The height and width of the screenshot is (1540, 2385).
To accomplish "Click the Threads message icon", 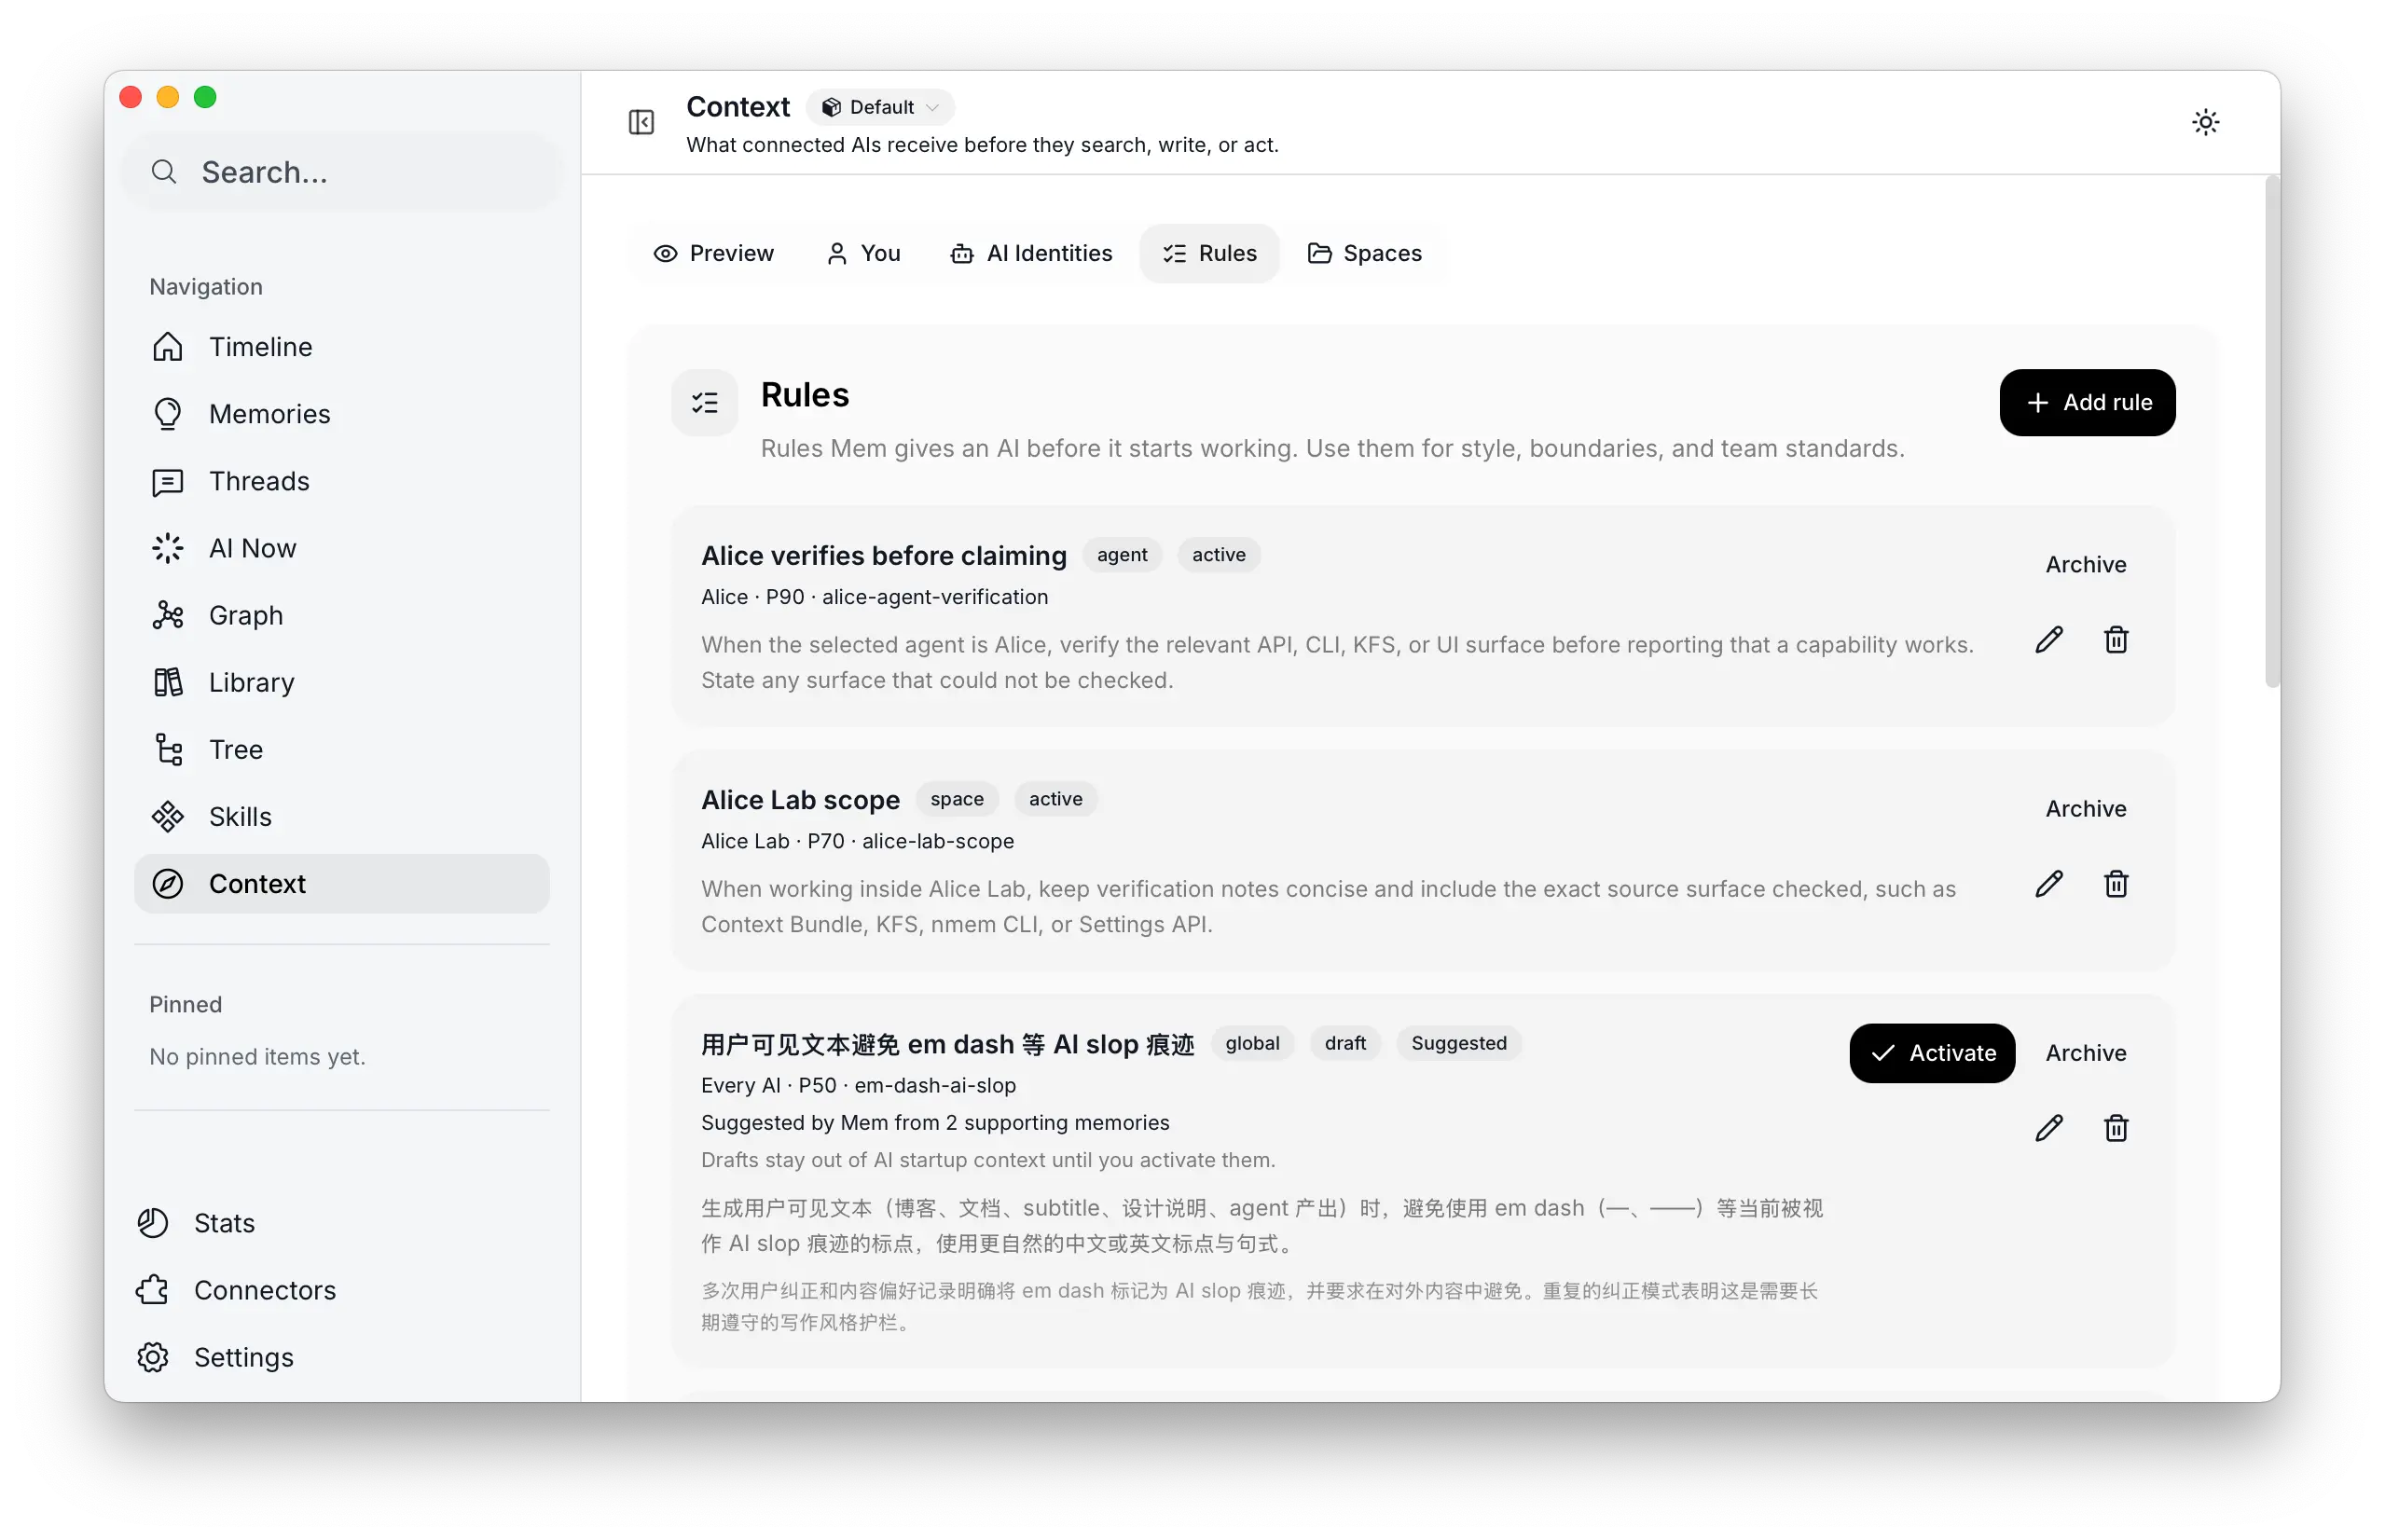I will click(168, 481).
